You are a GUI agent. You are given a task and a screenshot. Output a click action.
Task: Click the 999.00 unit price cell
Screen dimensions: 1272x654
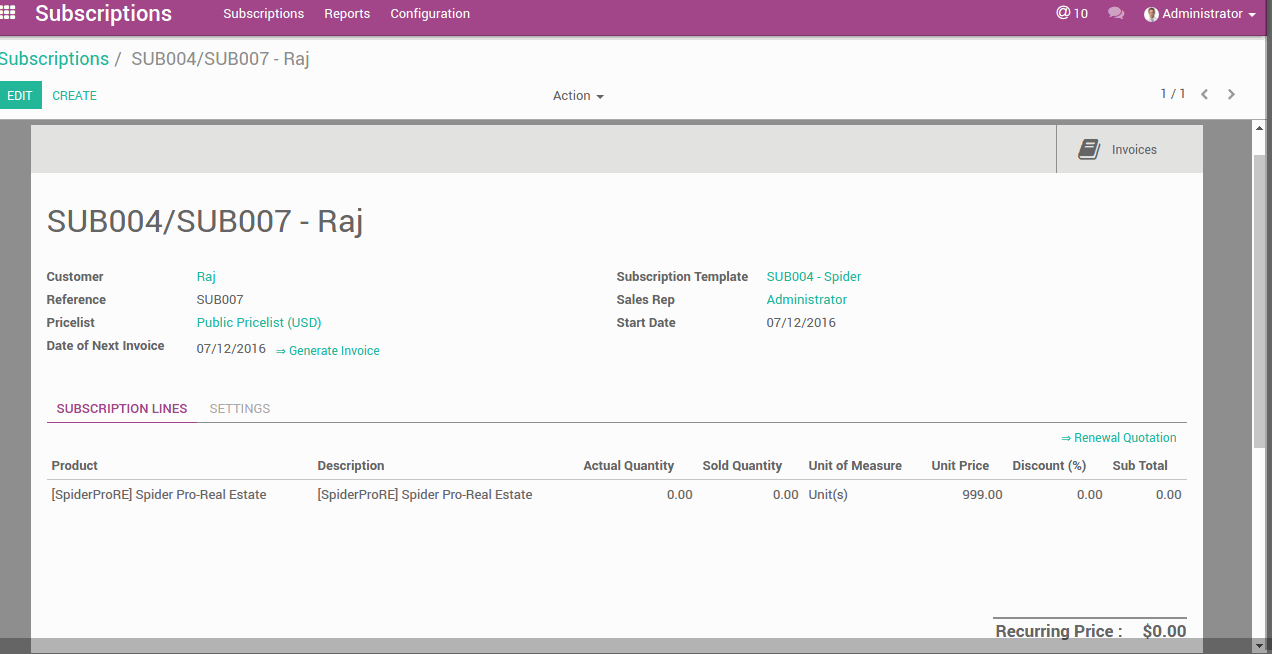point(982,495)
